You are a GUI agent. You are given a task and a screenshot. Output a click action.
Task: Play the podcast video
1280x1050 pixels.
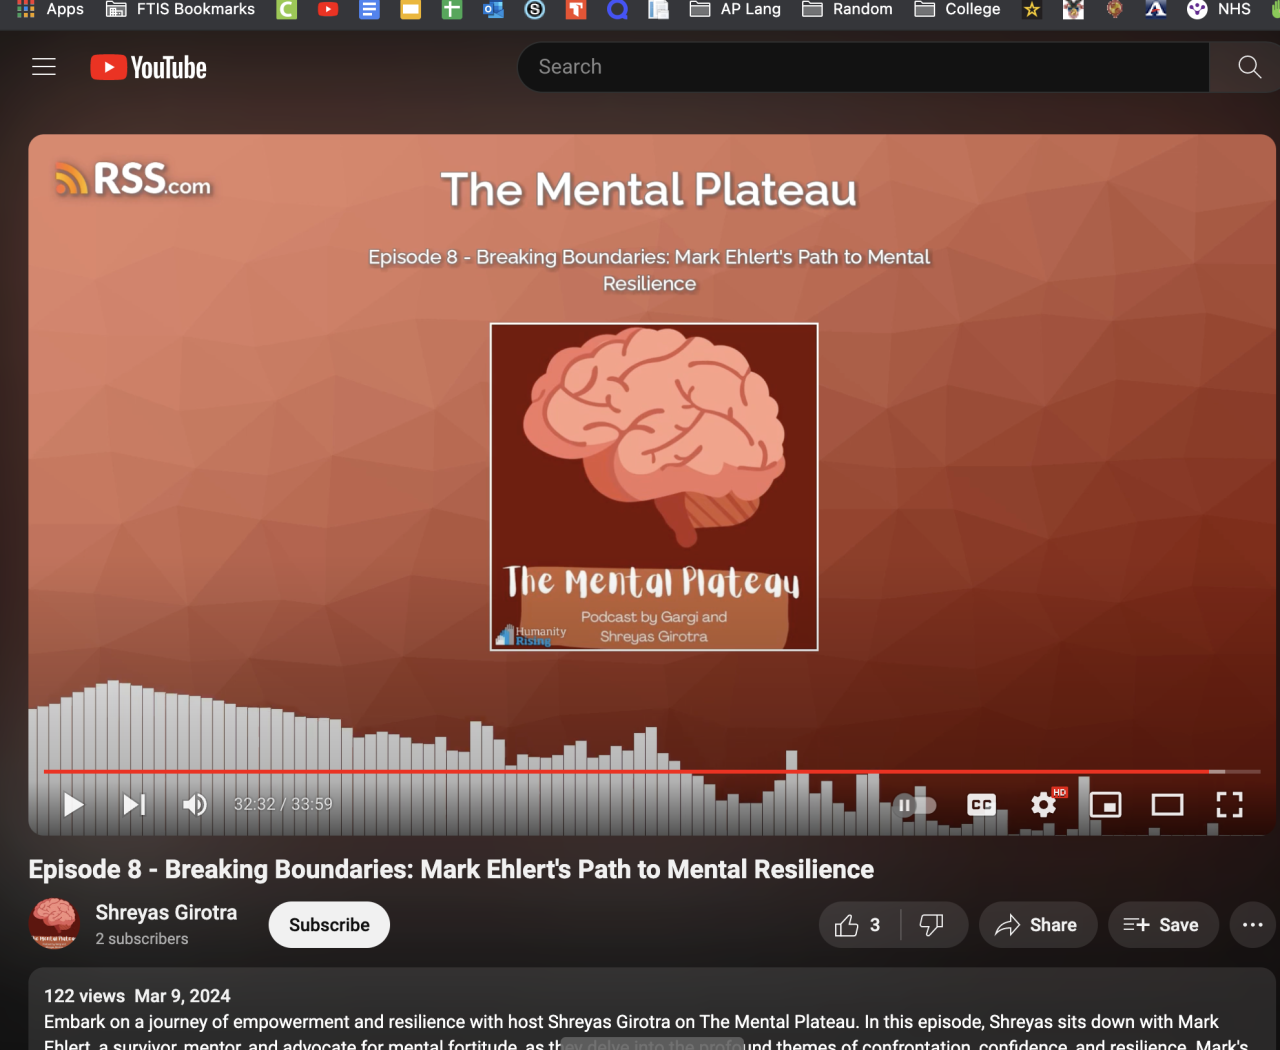click(x=73, y=804)
